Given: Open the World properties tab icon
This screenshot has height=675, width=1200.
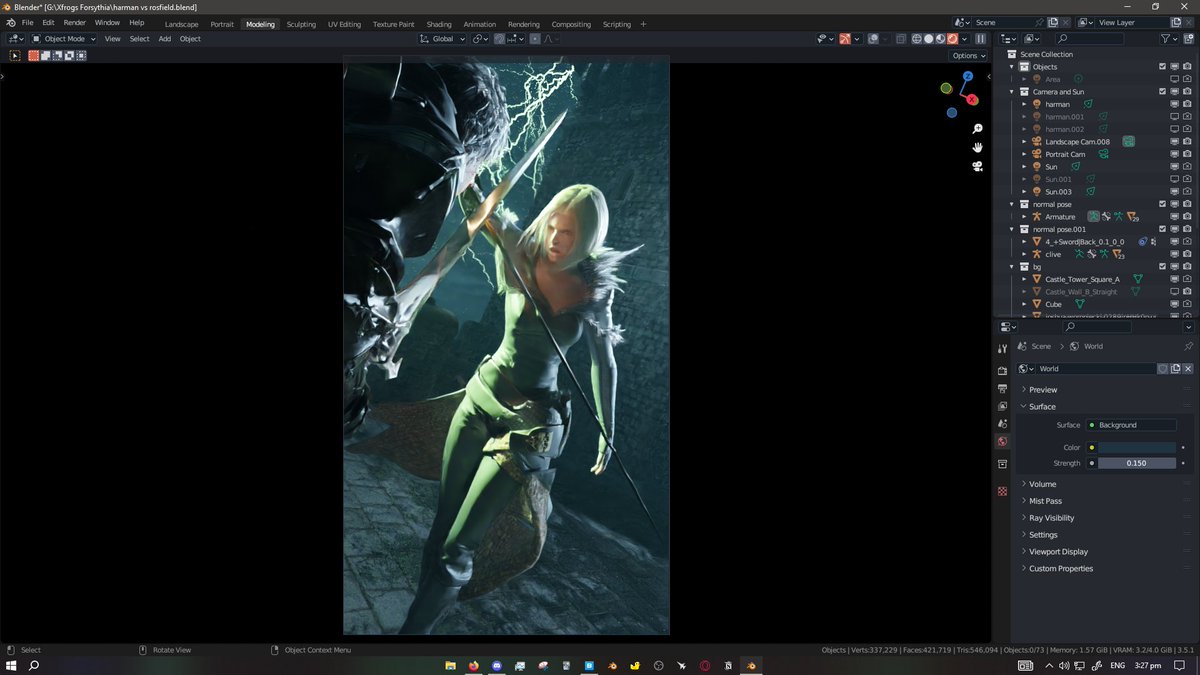Looking at the screenshot, I should pyautogui.click(x=1003, y=440).
